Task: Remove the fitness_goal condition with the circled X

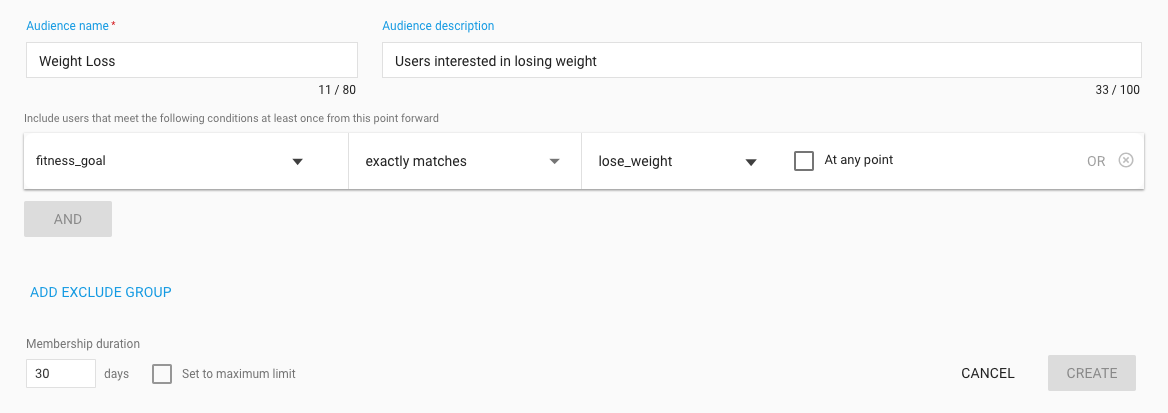Action: pyautogui.click(x=1126, y=160)
